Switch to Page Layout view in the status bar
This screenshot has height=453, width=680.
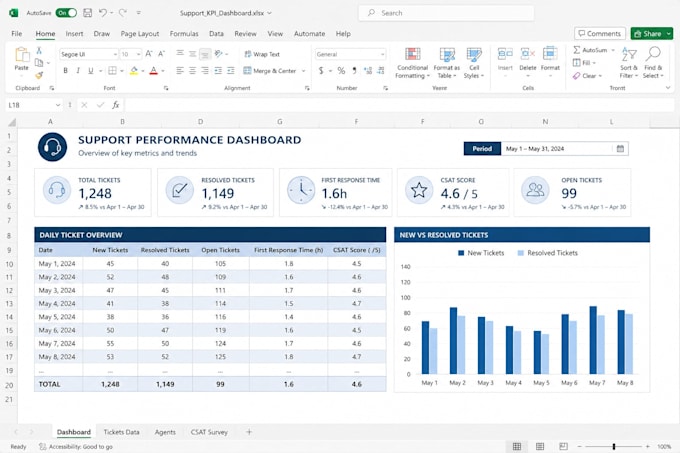540,446
